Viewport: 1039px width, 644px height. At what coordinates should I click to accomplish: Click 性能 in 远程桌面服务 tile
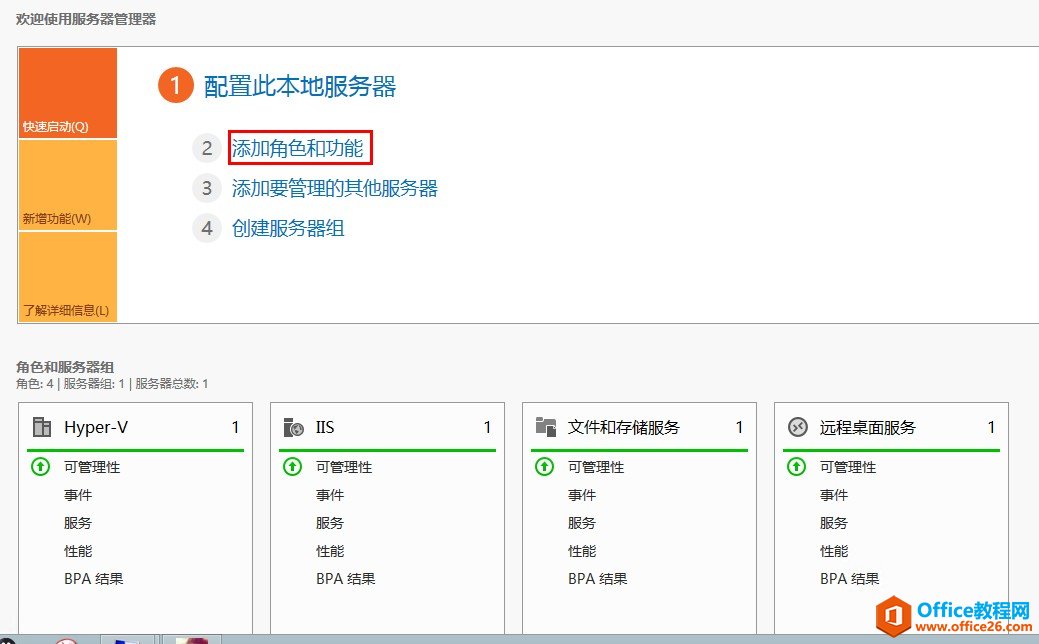pyautogui.click(x=834, y=551)
